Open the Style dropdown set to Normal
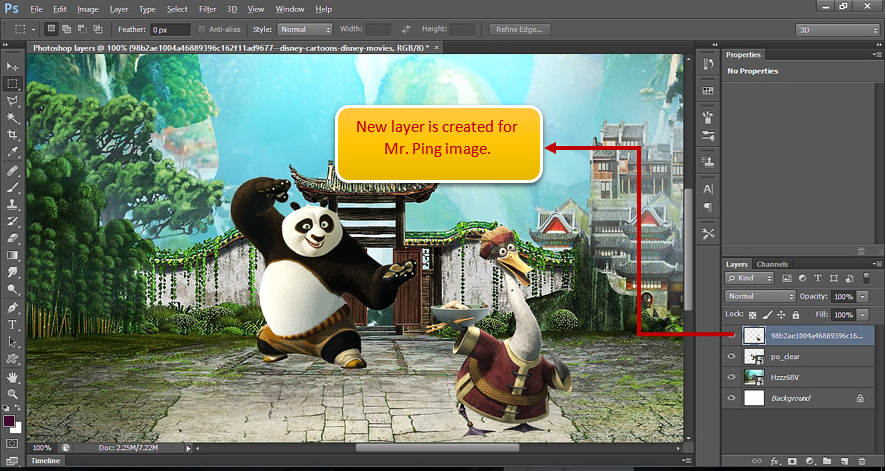 [305, 29]
